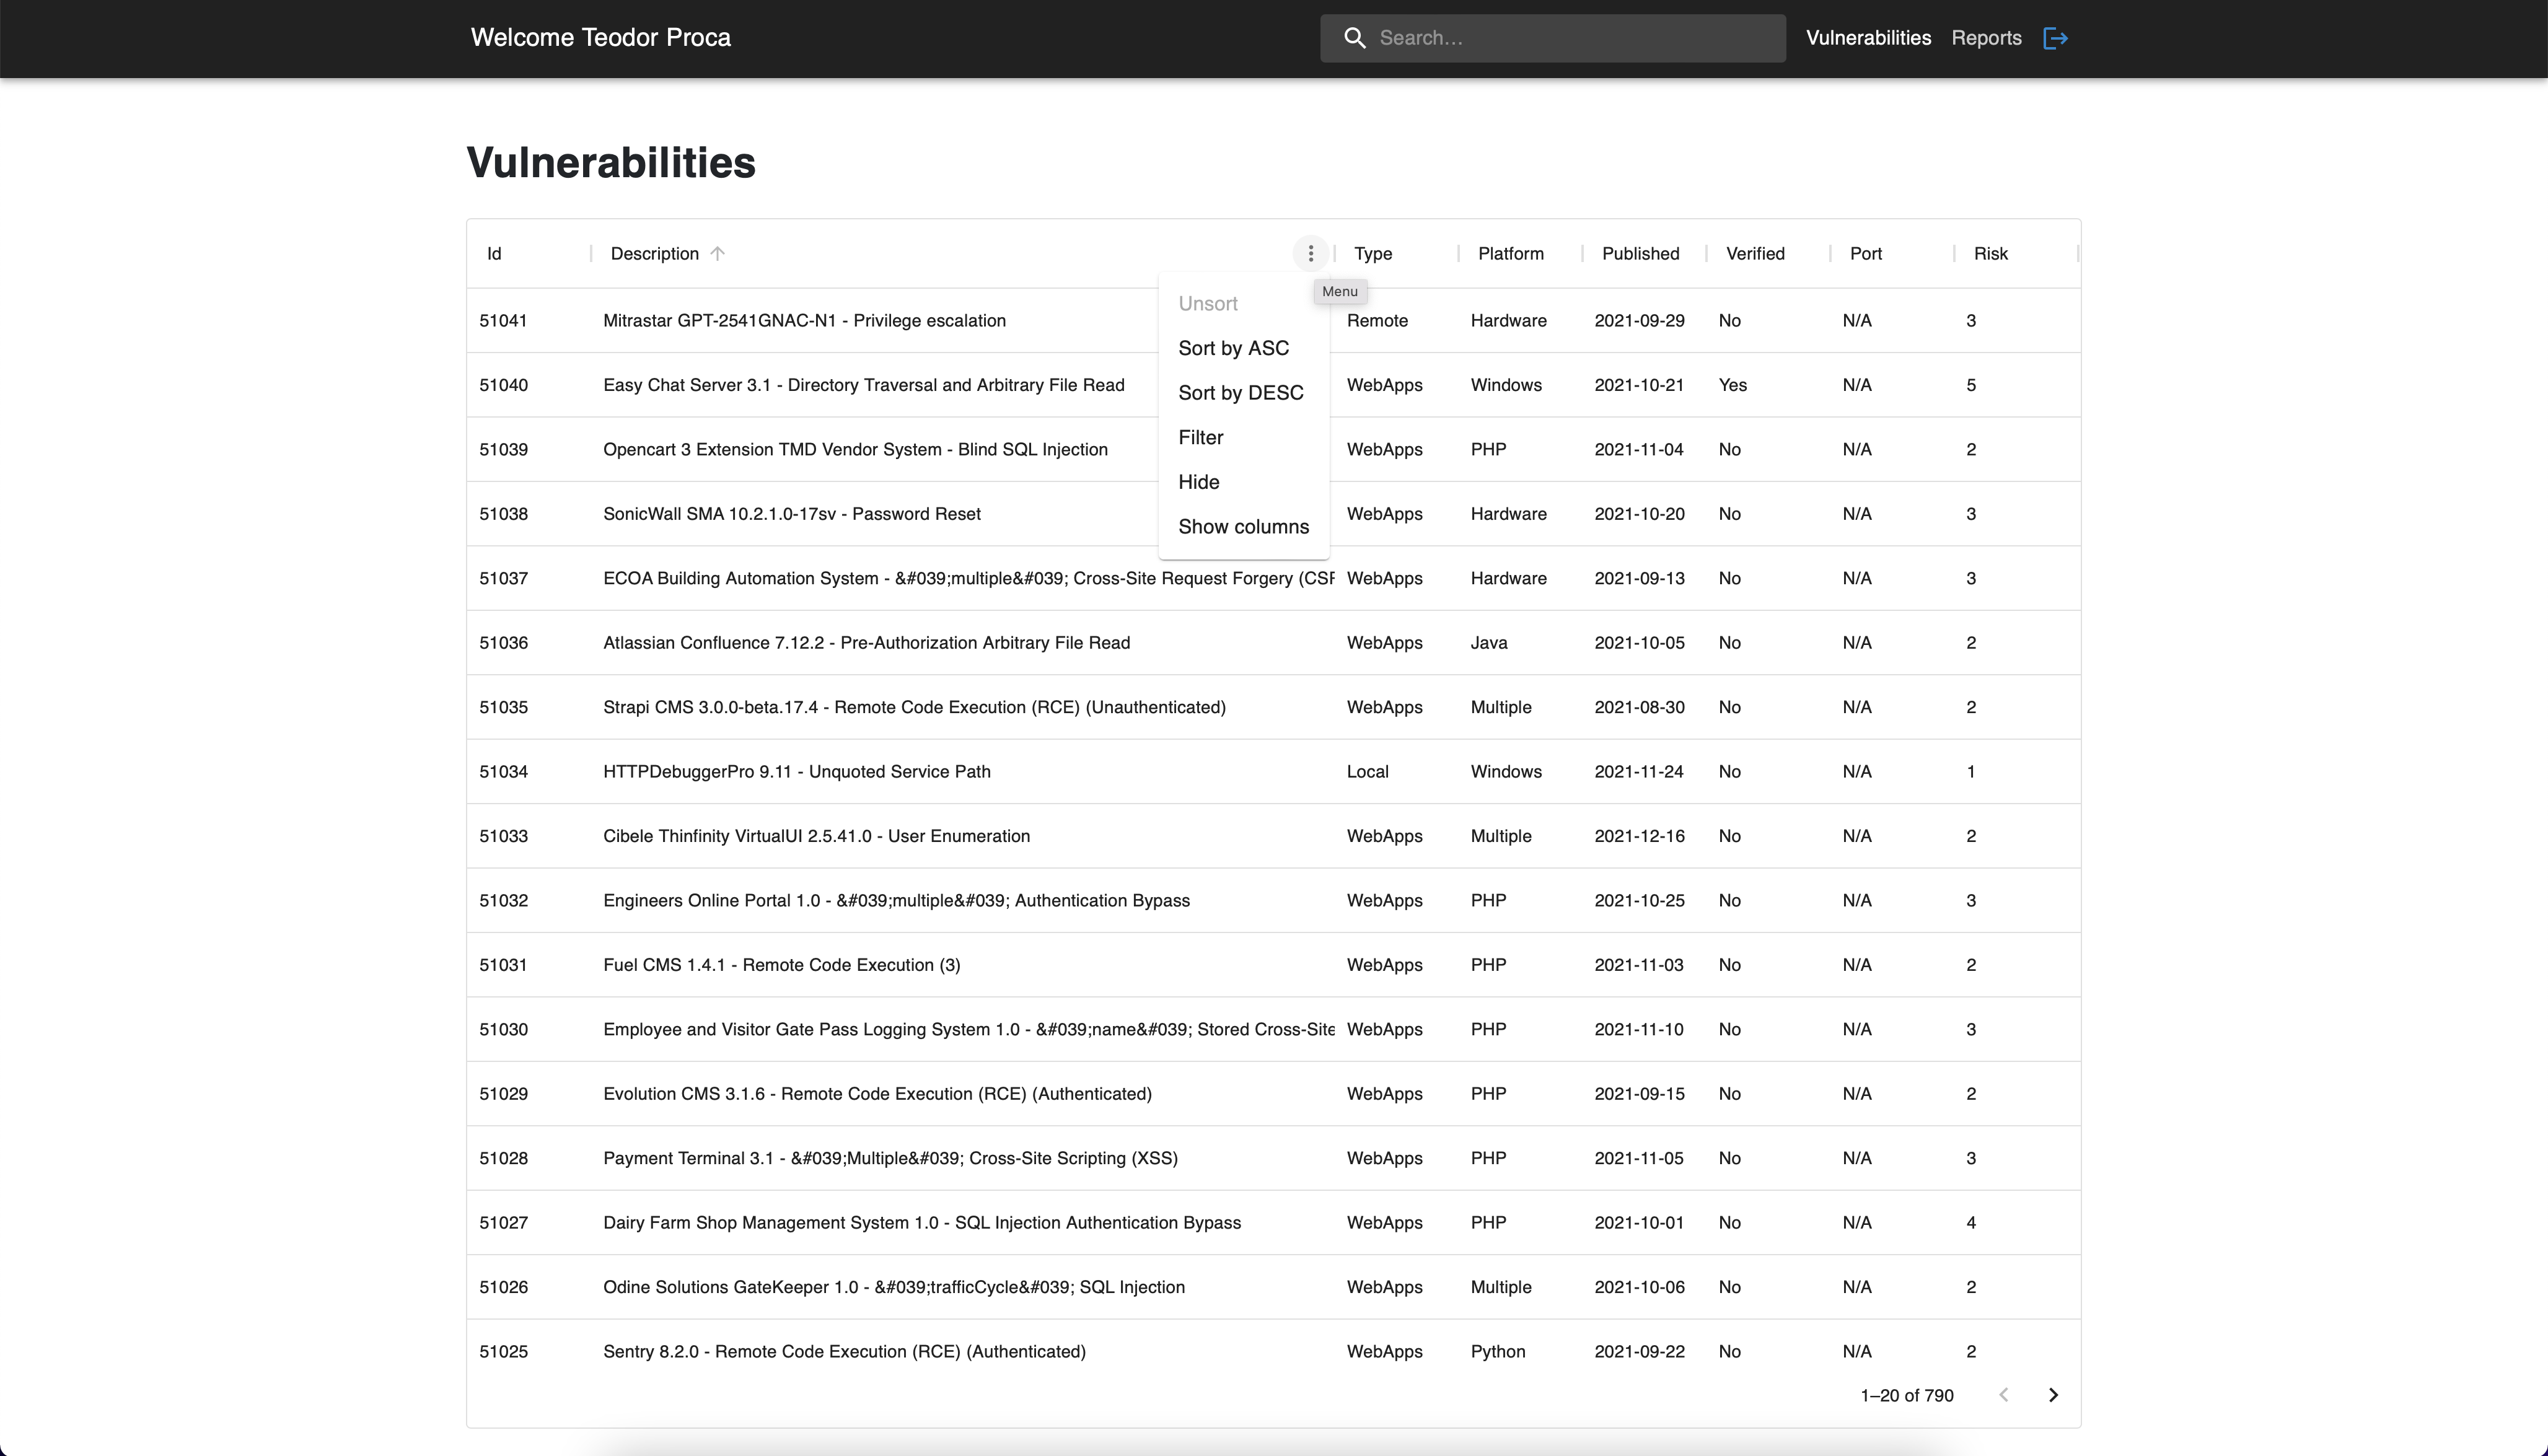The width and height of the screenshot is (2548, 1456).
Task: Click HTTPDebuggerPro 9.11 Unquoted Service Path
Action: (x=796, y=771)
